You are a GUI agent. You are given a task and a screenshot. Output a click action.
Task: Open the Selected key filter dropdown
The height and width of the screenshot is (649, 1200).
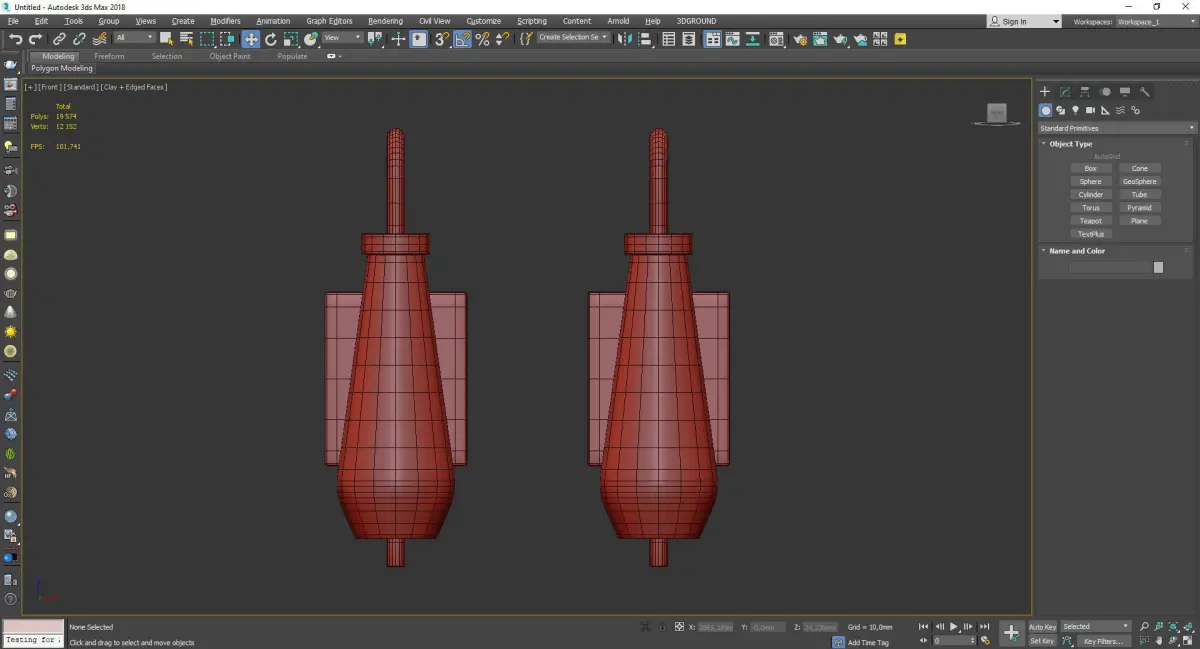[x=1096, y=627]
